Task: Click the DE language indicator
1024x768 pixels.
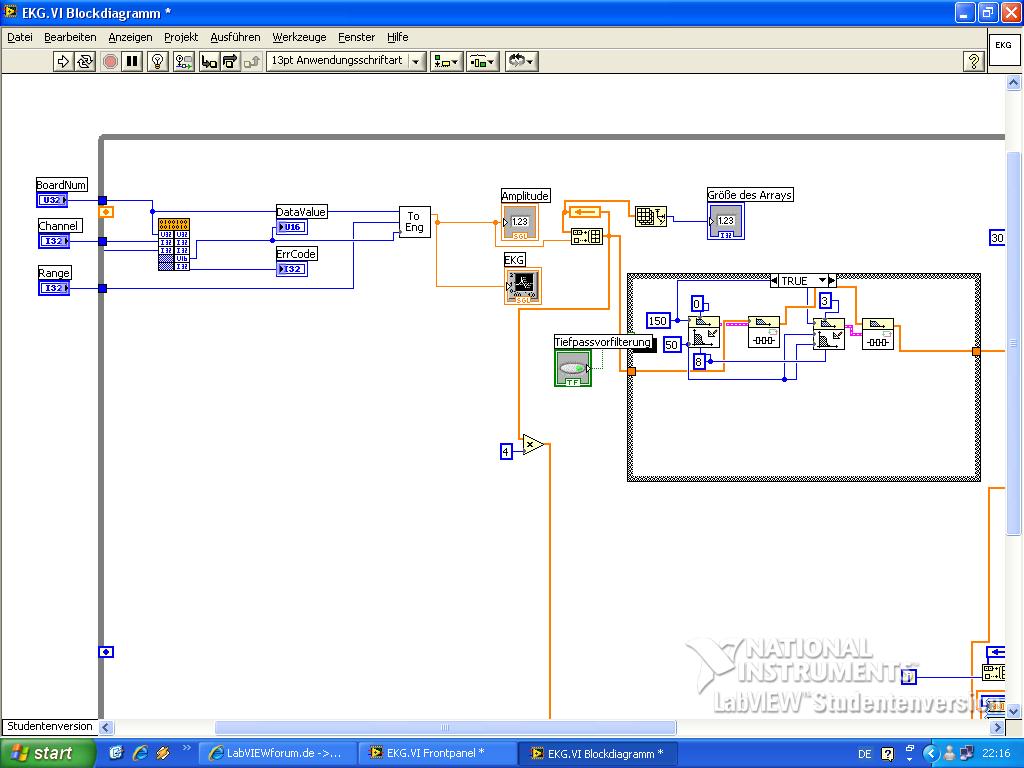Action: point(864,754)
